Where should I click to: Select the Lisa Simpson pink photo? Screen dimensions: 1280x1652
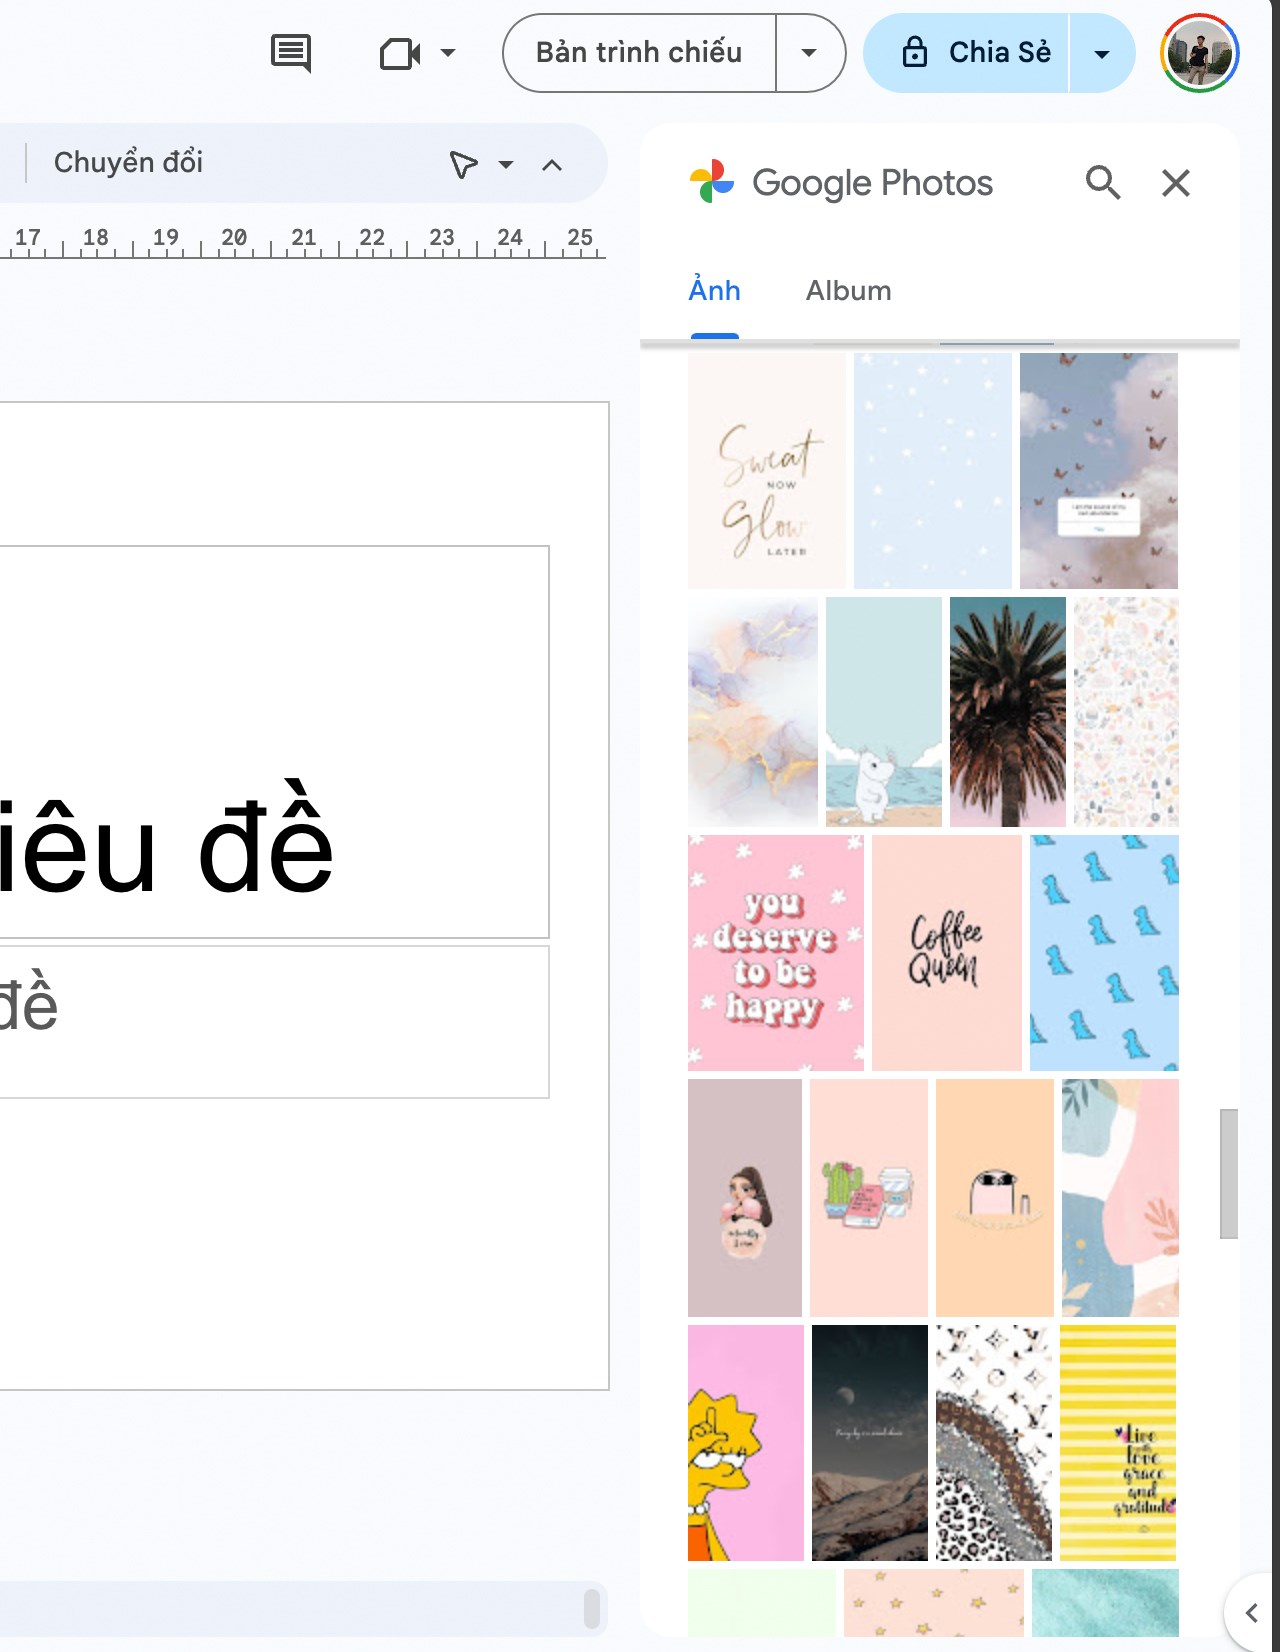coord(746,1443)
